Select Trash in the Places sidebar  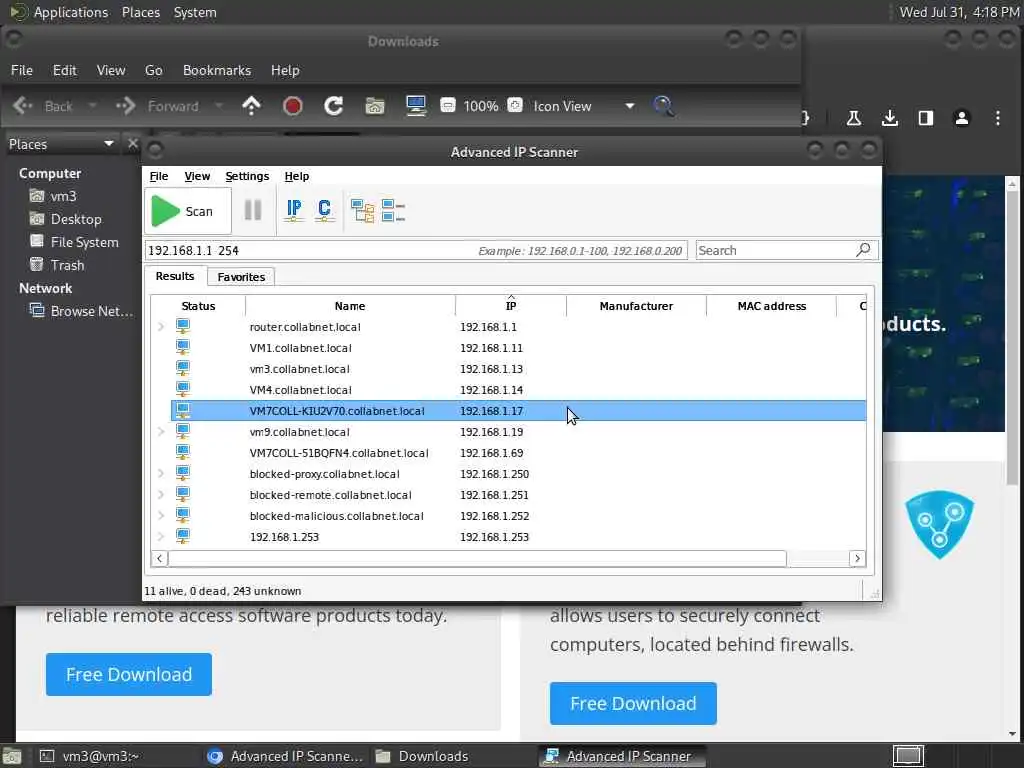pyautogui.click(x=67, y=265)
